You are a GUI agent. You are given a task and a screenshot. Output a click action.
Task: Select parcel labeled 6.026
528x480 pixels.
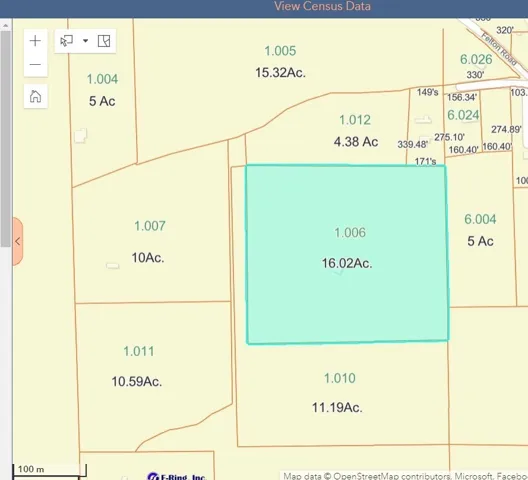point(476,59)
